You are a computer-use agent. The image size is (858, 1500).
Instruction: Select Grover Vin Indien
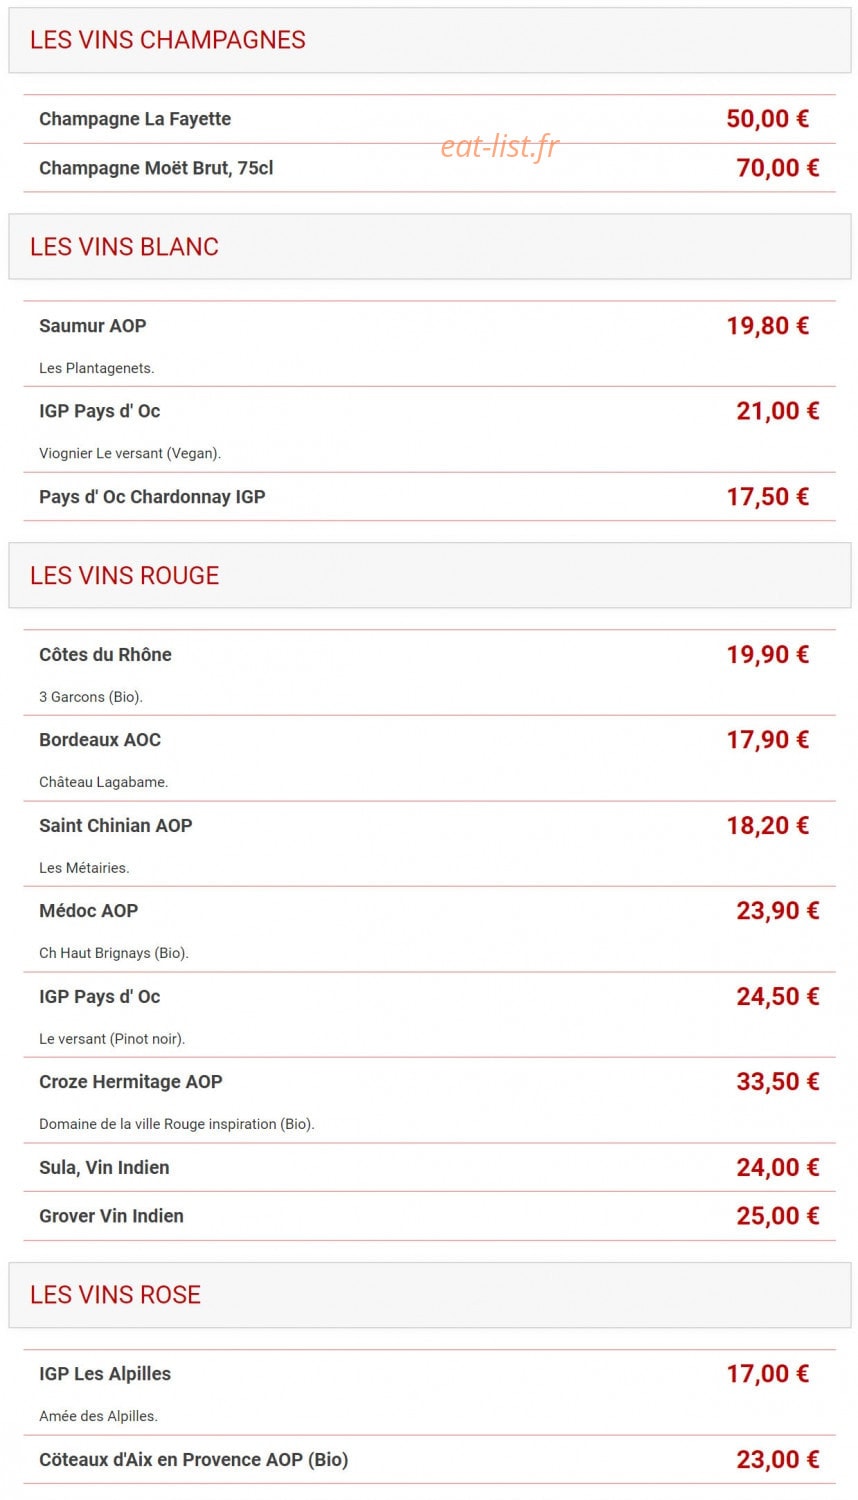point(111,1217)
